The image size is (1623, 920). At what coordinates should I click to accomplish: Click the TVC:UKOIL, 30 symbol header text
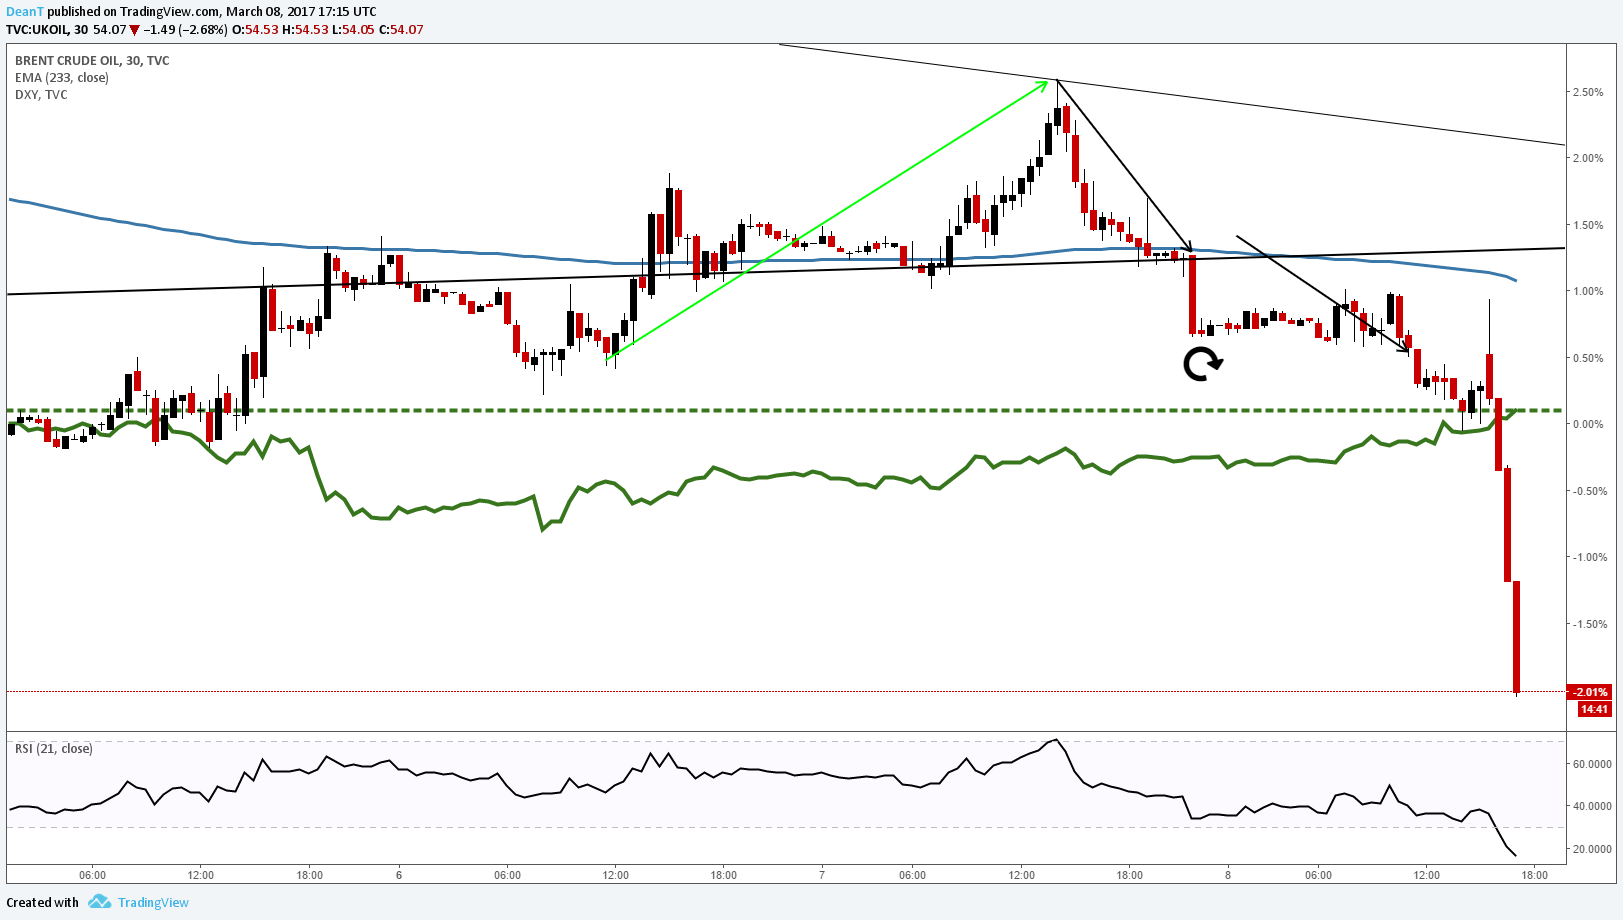coord(47,30)
